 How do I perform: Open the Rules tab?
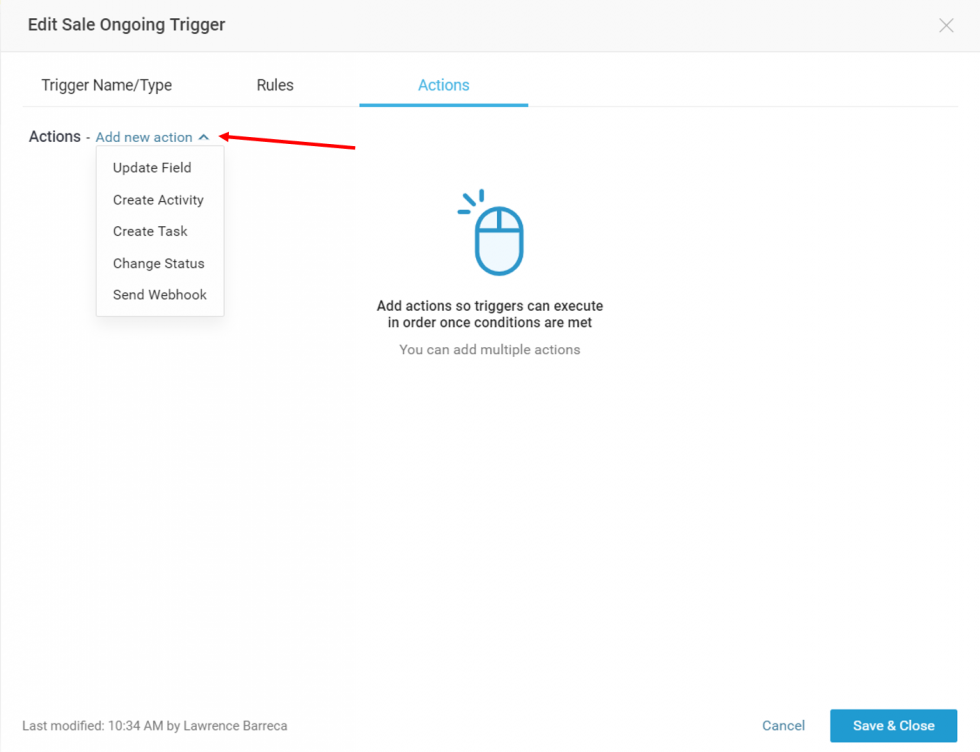tap(274, 85)
